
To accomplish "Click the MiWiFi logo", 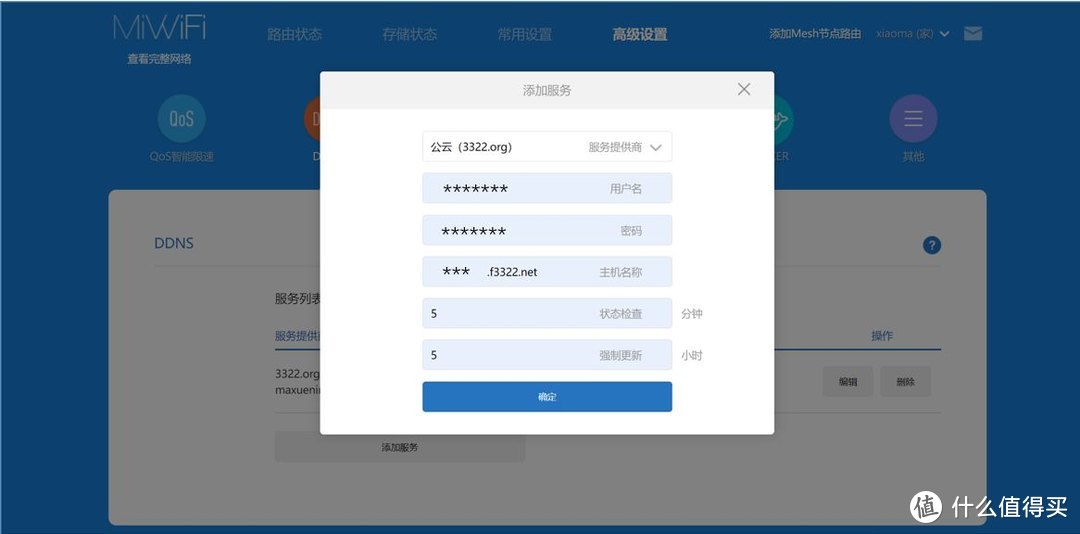I will 160,27.
